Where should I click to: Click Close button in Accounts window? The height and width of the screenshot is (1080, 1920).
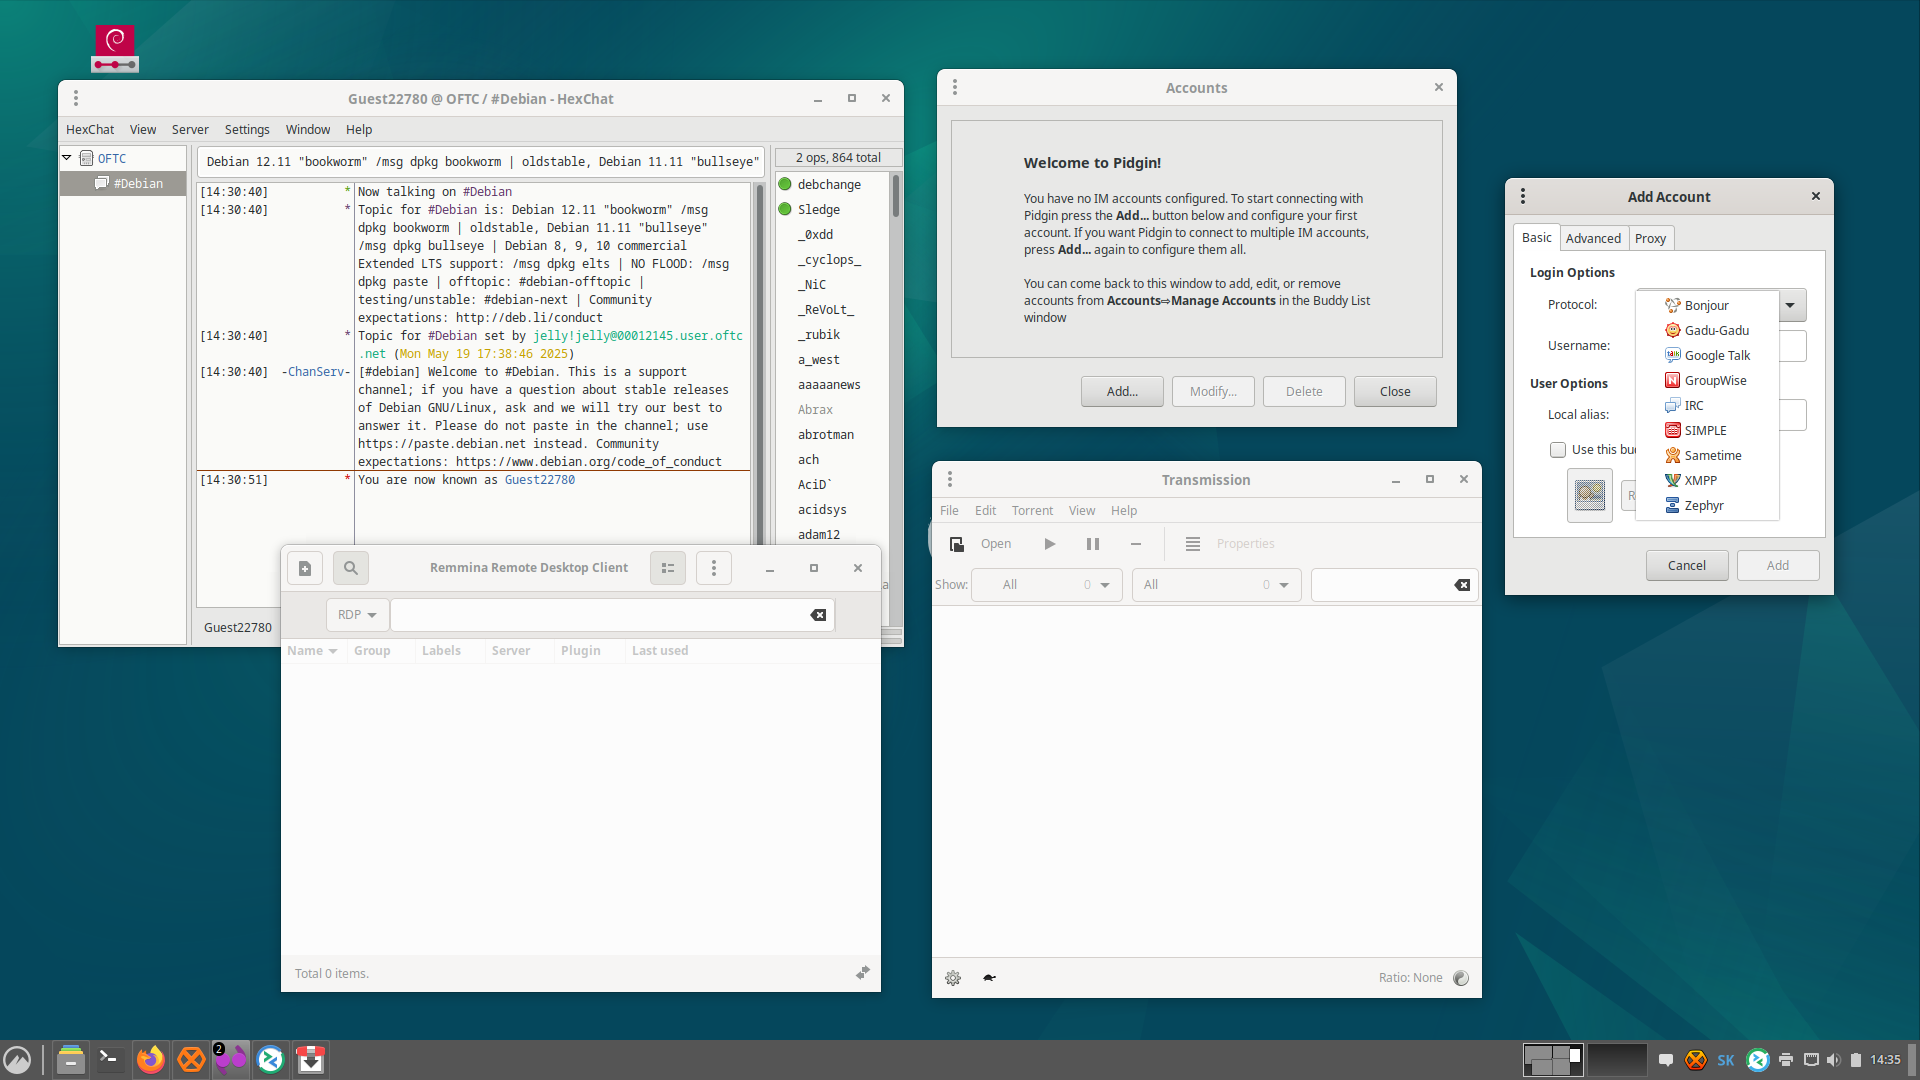1395,392
